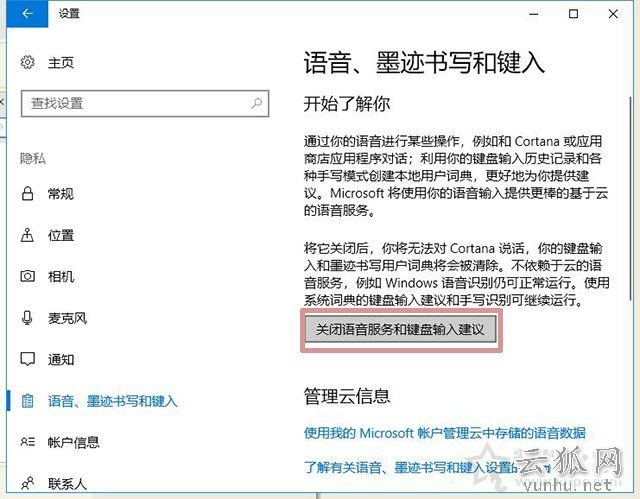Click the vertical scrollbar on right edge
This screenshot has height=499, width=640.
click(x=631, y=198)
